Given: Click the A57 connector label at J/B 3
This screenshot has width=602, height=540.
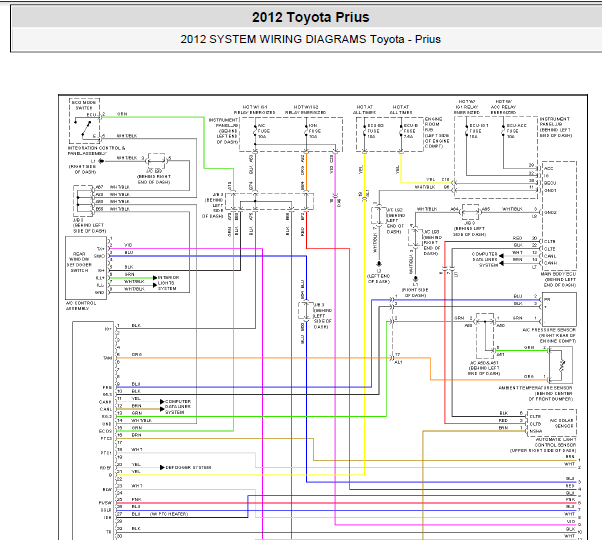Looking at the screenshot, I should pos(99,187).
